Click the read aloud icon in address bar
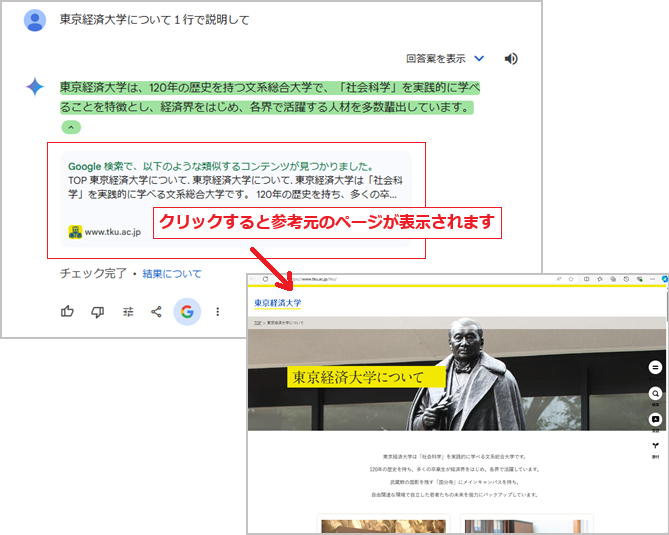Viewport: 669px width, 535px height. [x=559, y=279]
